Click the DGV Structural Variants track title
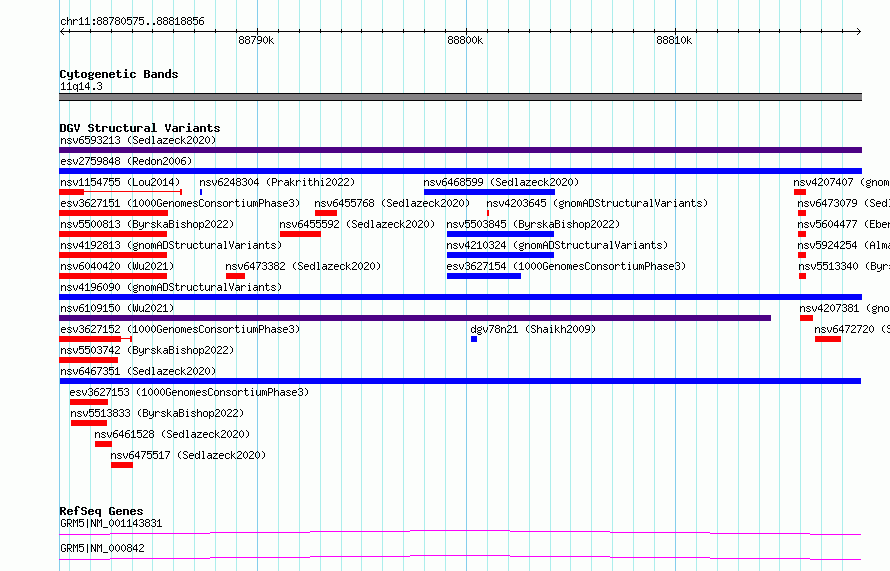This screenshot has height=571, width=890. 140,128
